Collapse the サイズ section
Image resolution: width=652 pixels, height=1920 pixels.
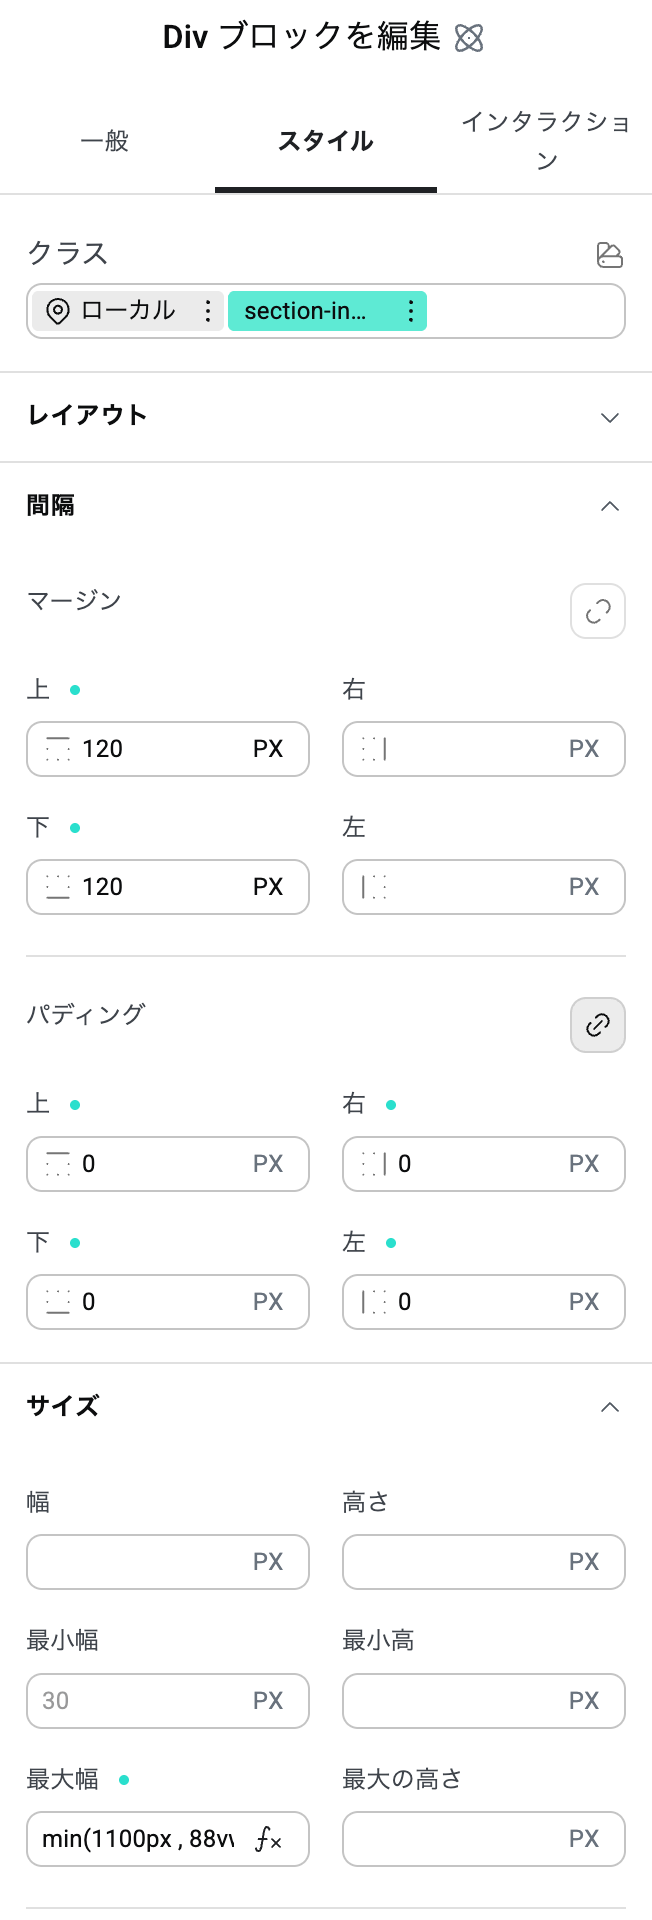(610, 1407)
